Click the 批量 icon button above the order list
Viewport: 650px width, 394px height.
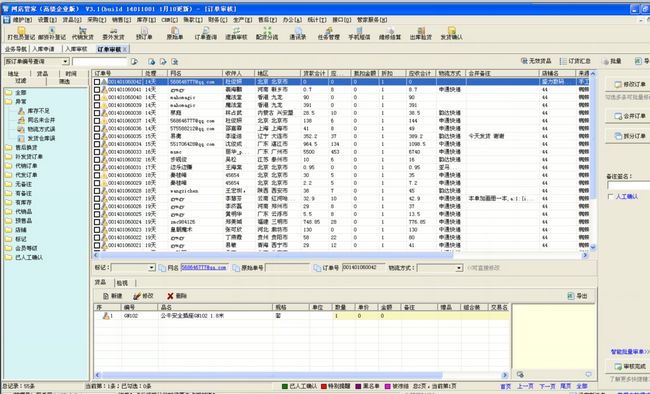[x=612, y=61]
